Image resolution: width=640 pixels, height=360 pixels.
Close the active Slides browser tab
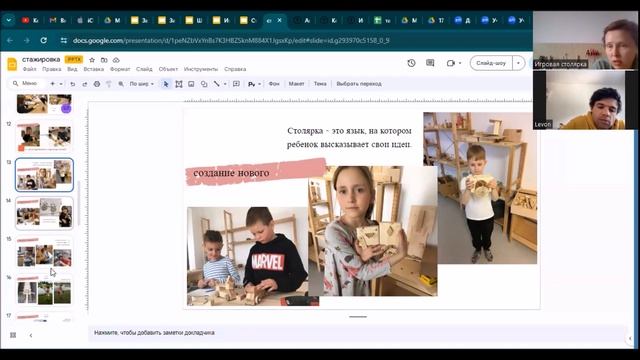pyautogui.click(x=280, y=20)
